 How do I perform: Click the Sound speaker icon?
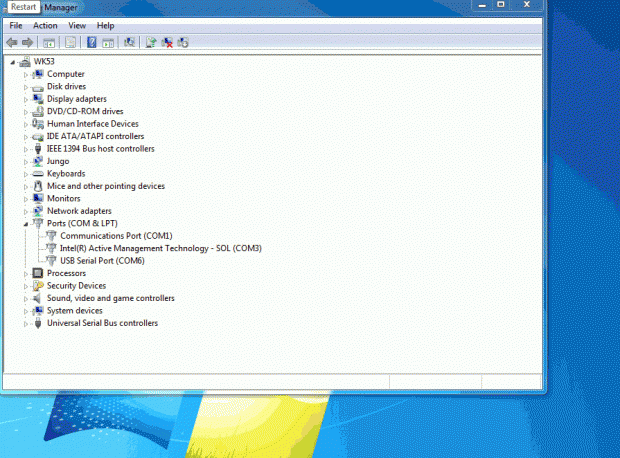point(38,298)
